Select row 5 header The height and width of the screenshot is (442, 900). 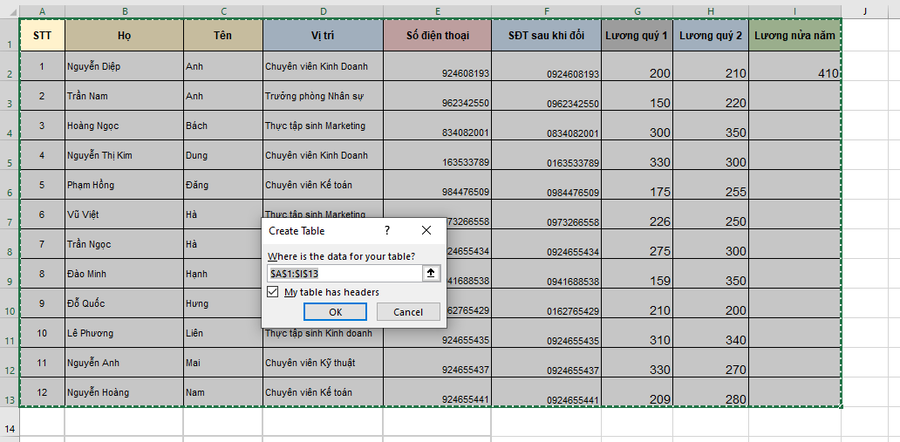[10, 155]
